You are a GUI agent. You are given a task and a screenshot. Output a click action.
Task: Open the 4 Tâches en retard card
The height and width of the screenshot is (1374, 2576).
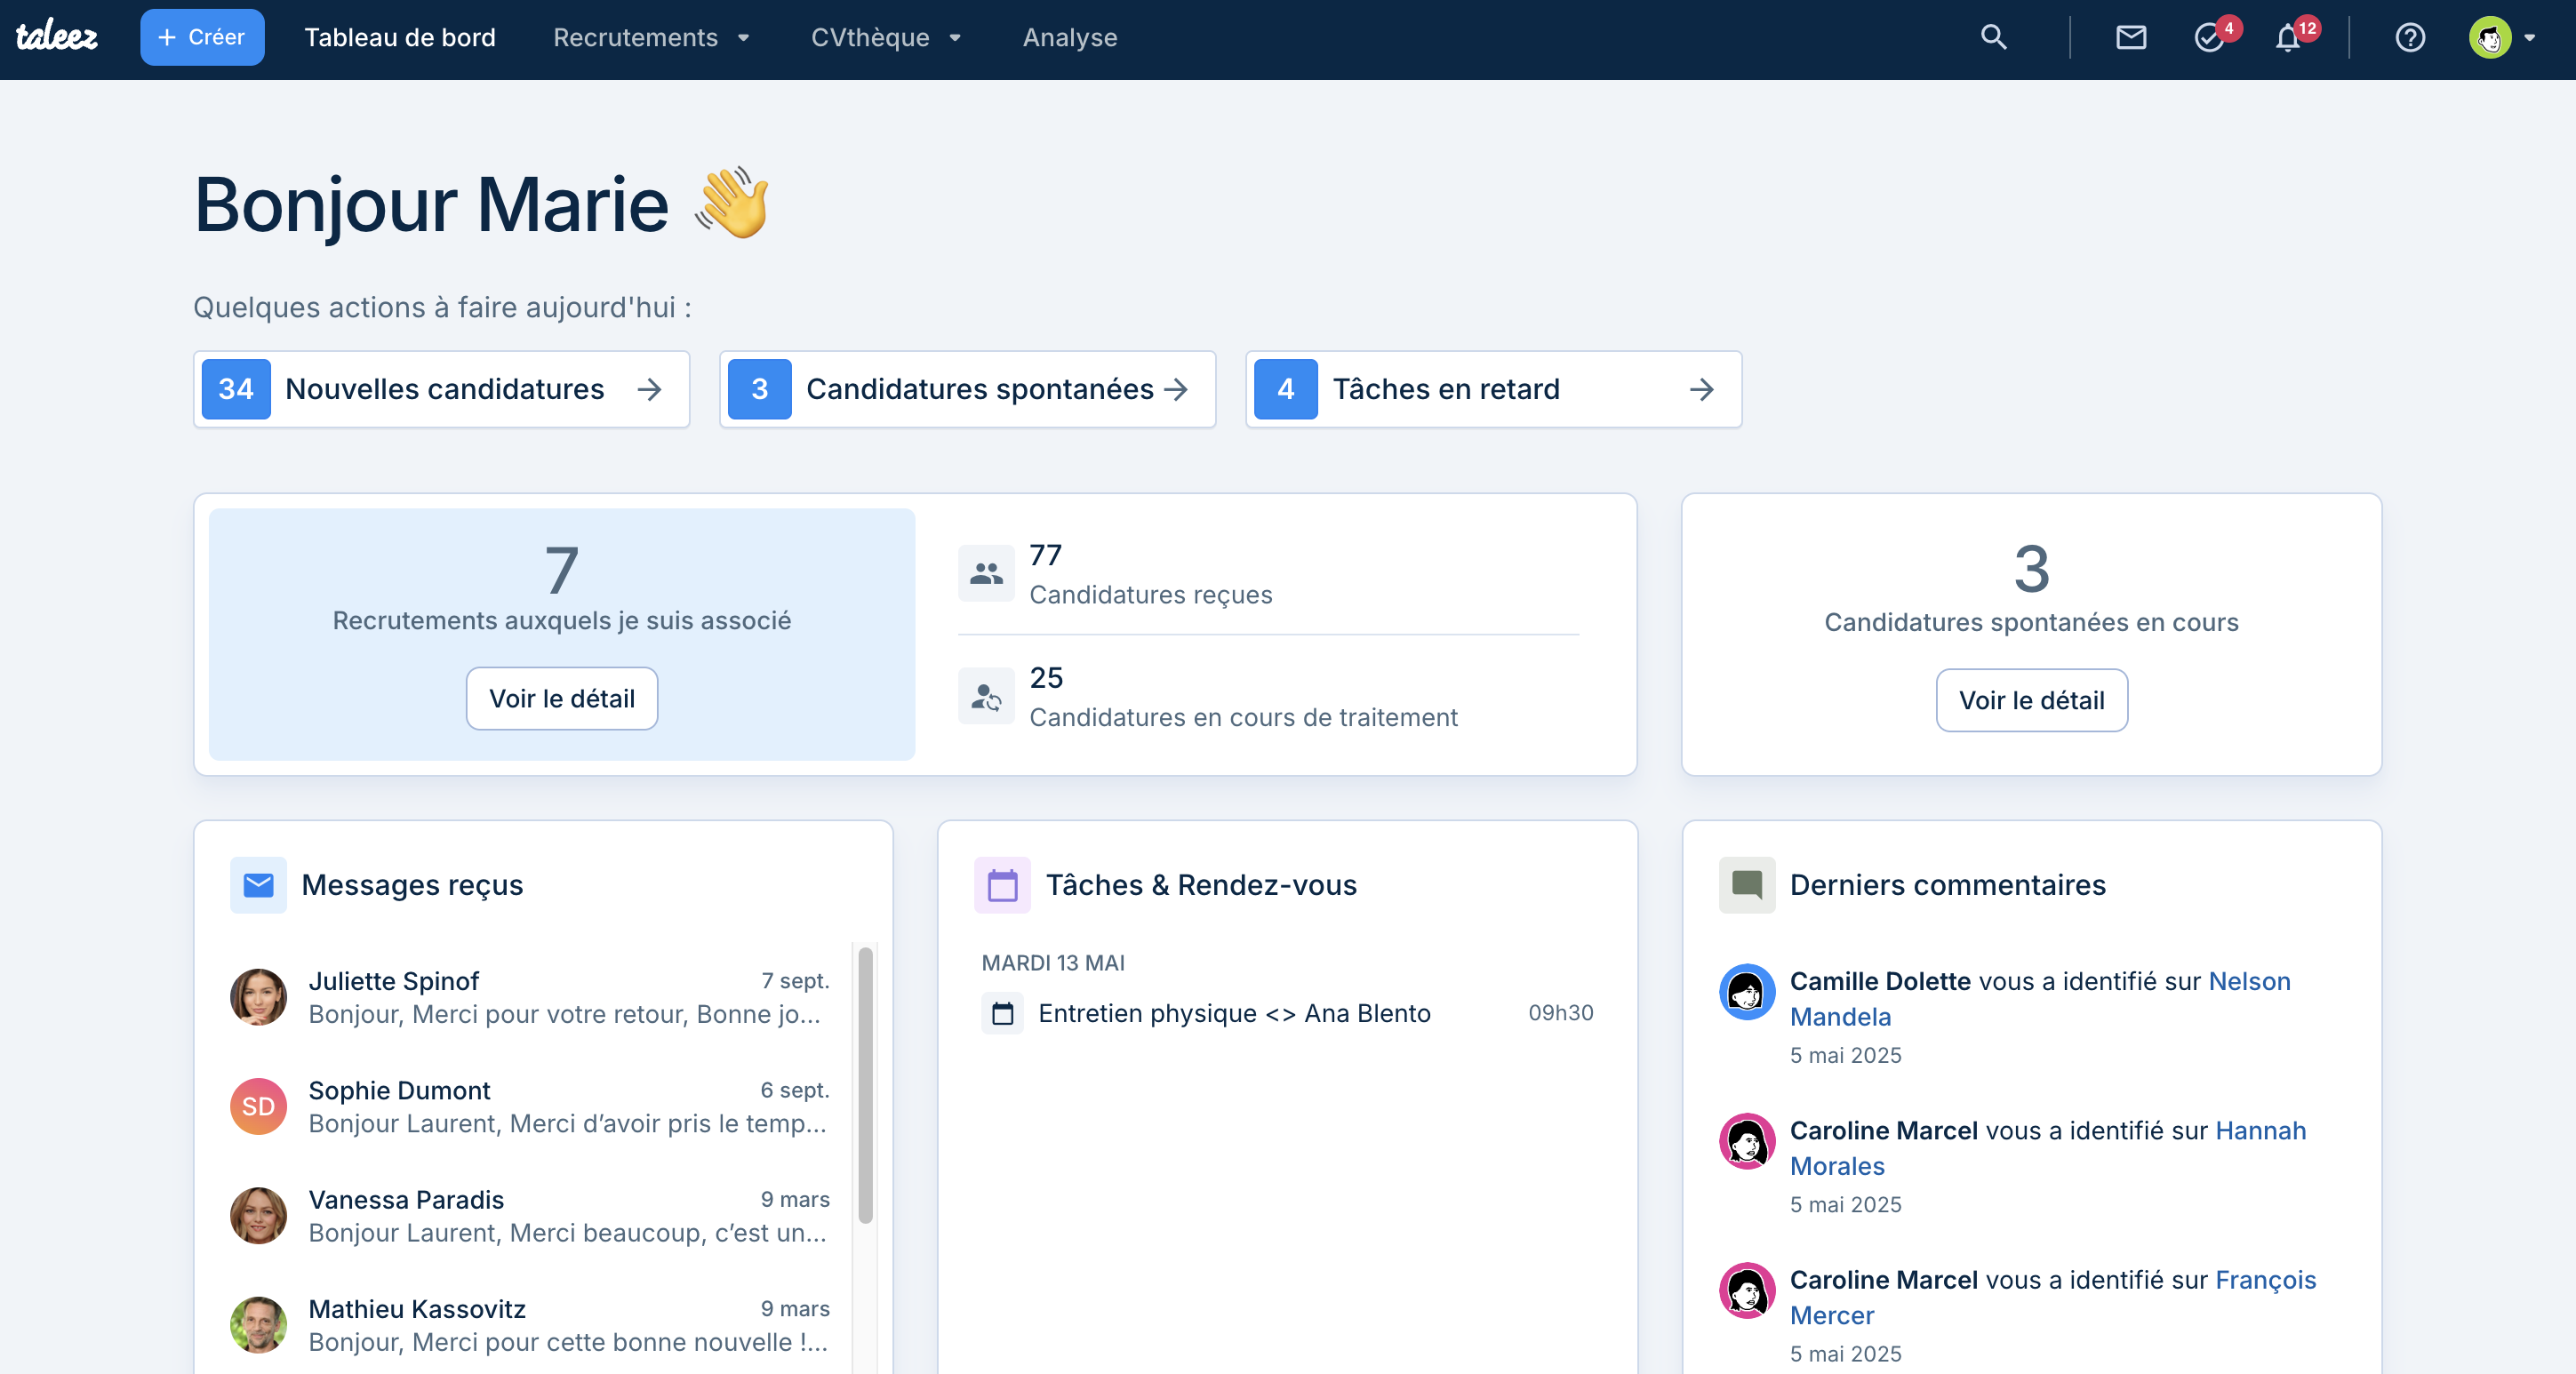1492,389
